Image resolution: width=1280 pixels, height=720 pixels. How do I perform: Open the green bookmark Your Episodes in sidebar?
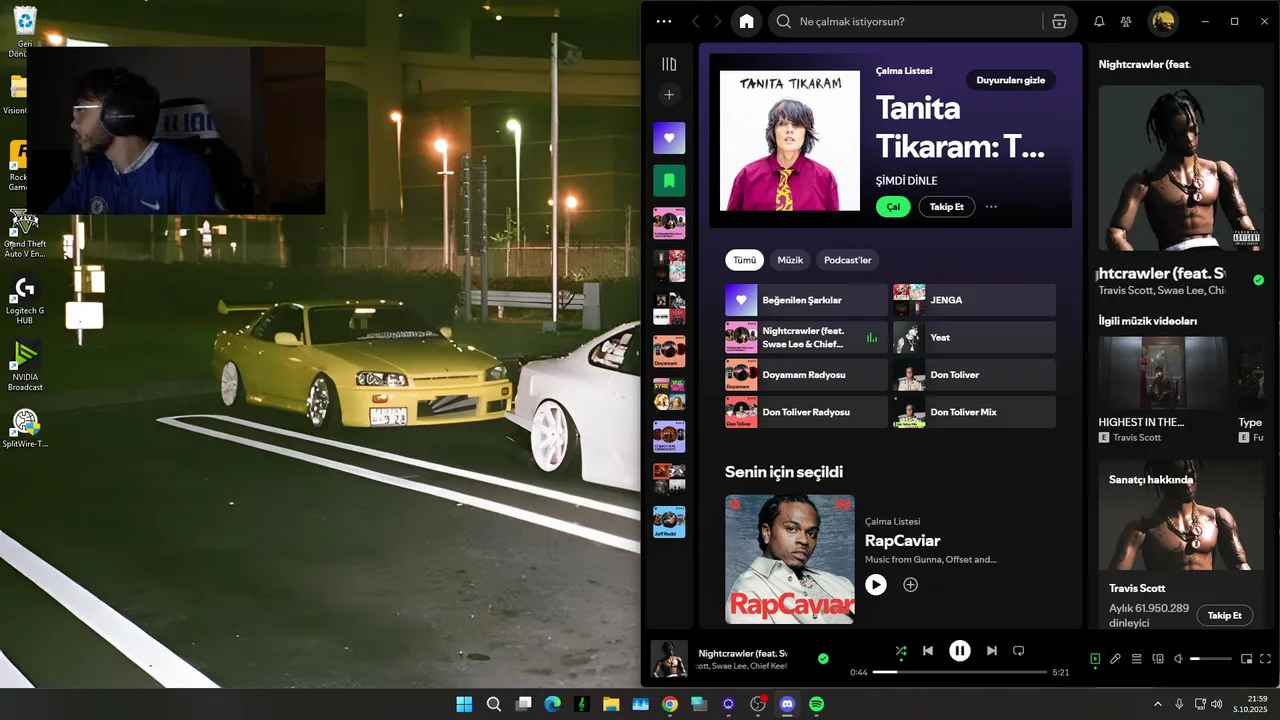pos(669,181)
